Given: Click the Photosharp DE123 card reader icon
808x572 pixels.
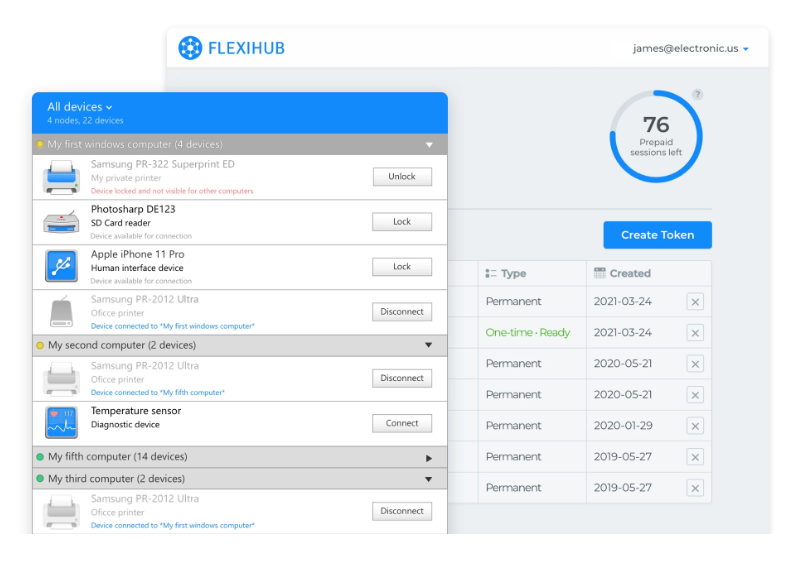Looking at the screenshot, I should pos(61,222).
